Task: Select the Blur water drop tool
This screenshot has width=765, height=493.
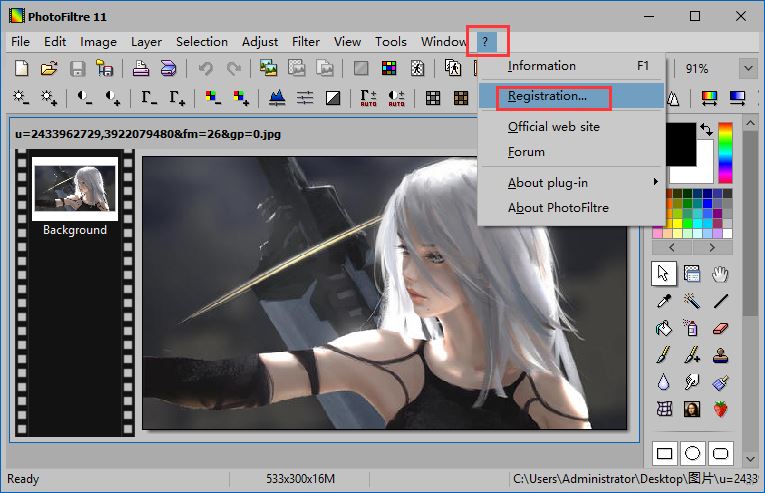Action: click(x=663, y=381)
